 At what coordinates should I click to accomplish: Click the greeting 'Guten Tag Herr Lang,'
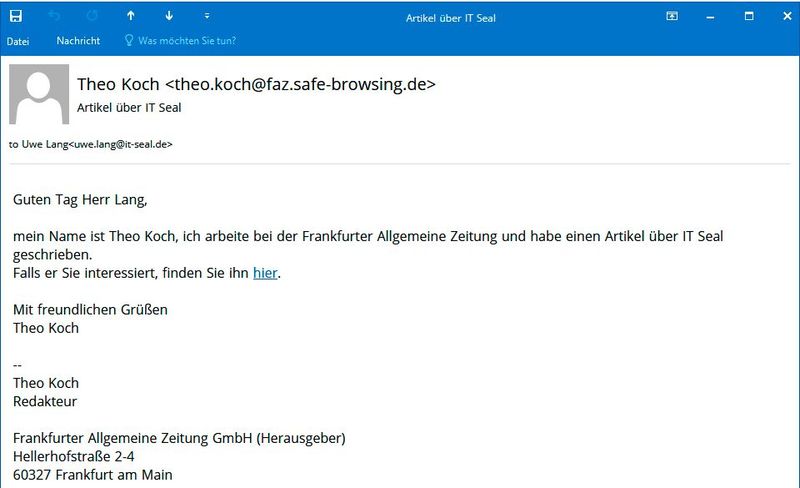pyautogui.click(x=80, y=200)
